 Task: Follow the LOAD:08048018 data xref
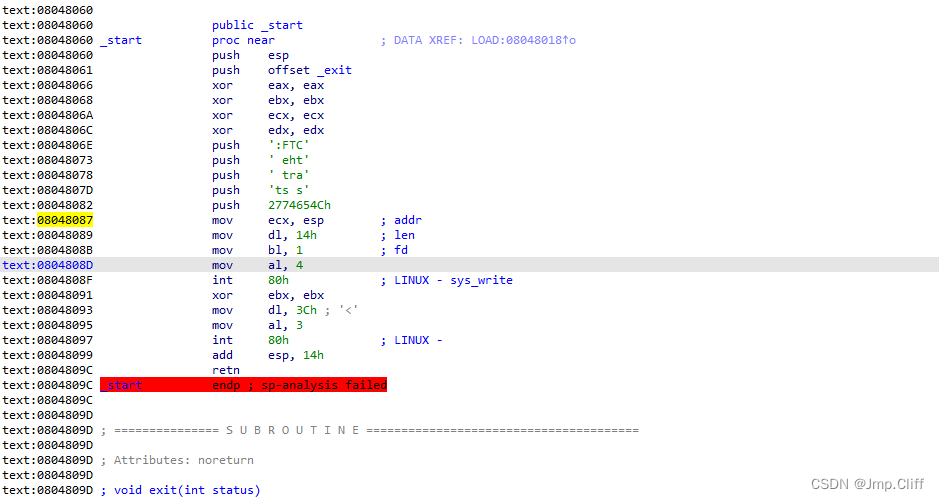(x=523, y=40)
